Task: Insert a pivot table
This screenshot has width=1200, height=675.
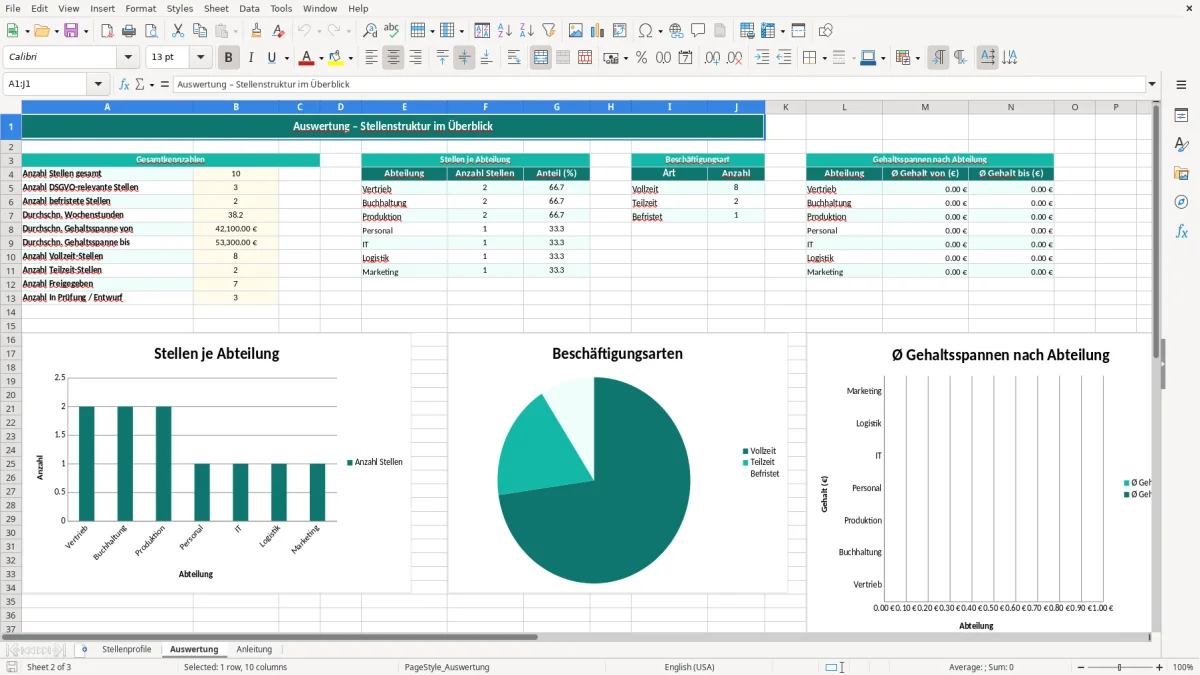Action: coord(620,31)
